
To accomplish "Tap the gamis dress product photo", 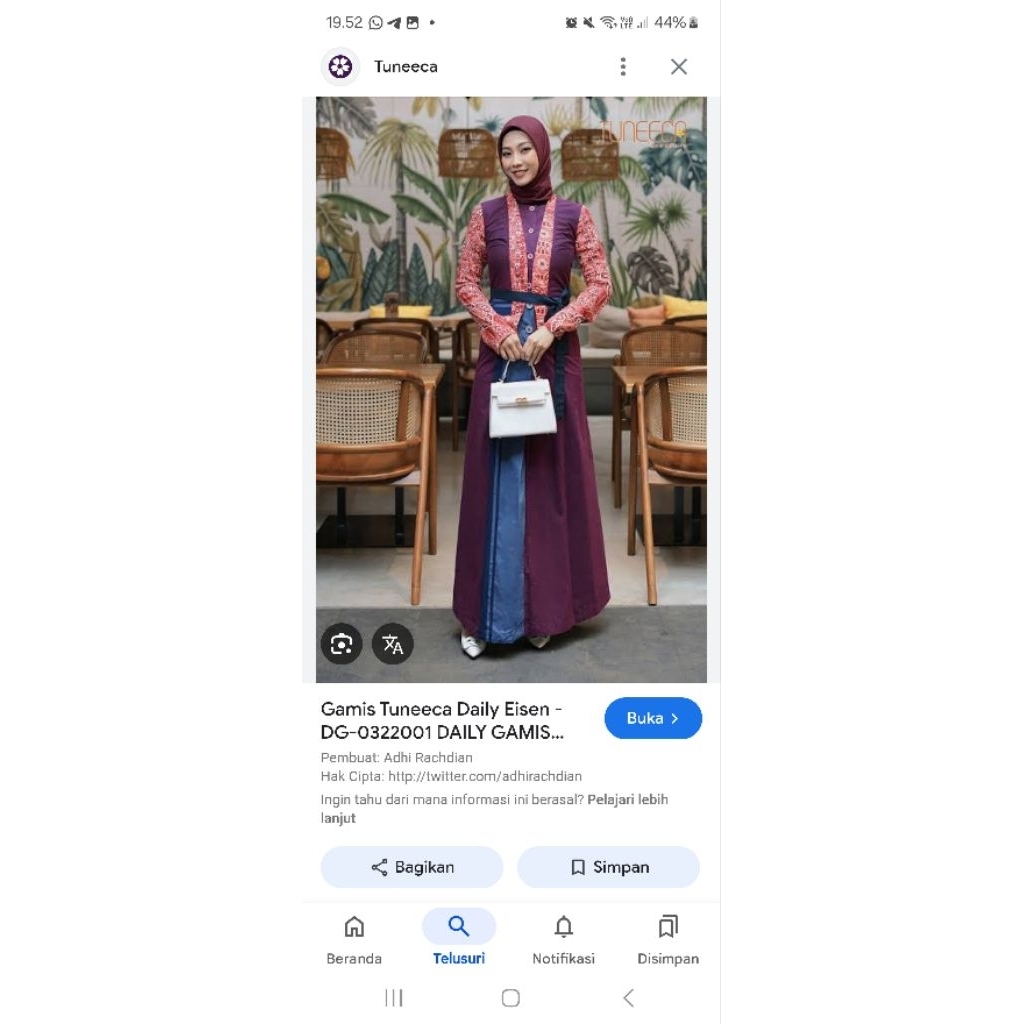I will click(x=511, y=389).
